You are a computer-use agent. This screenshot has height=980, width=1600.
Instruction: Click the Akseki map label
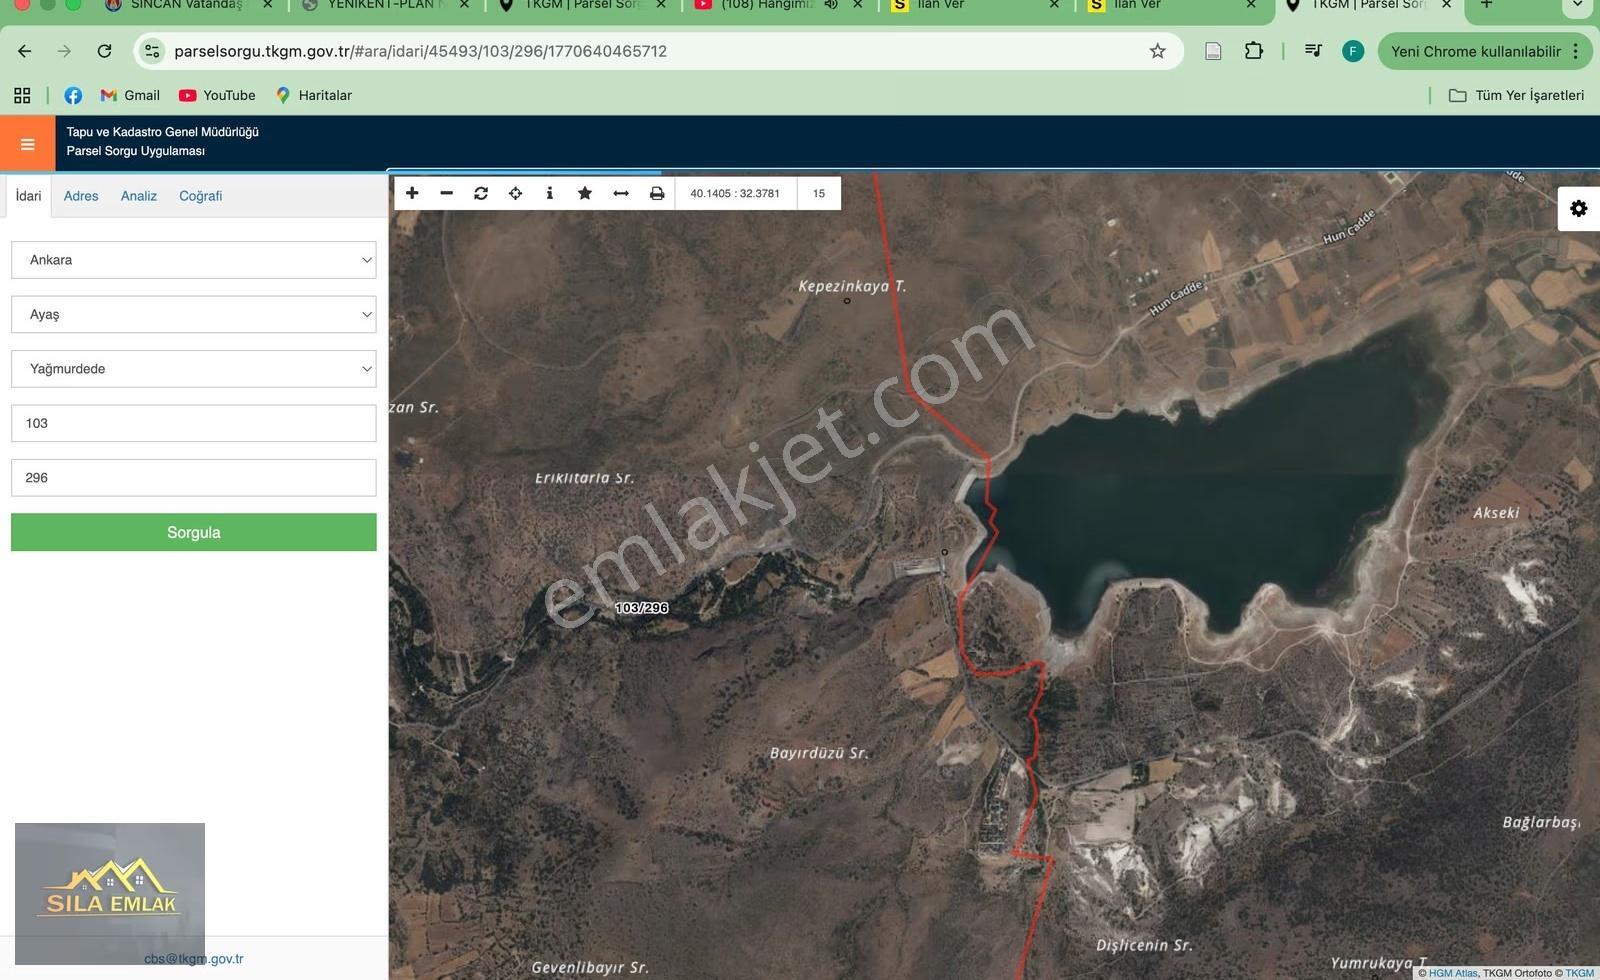click(1496, 512)
